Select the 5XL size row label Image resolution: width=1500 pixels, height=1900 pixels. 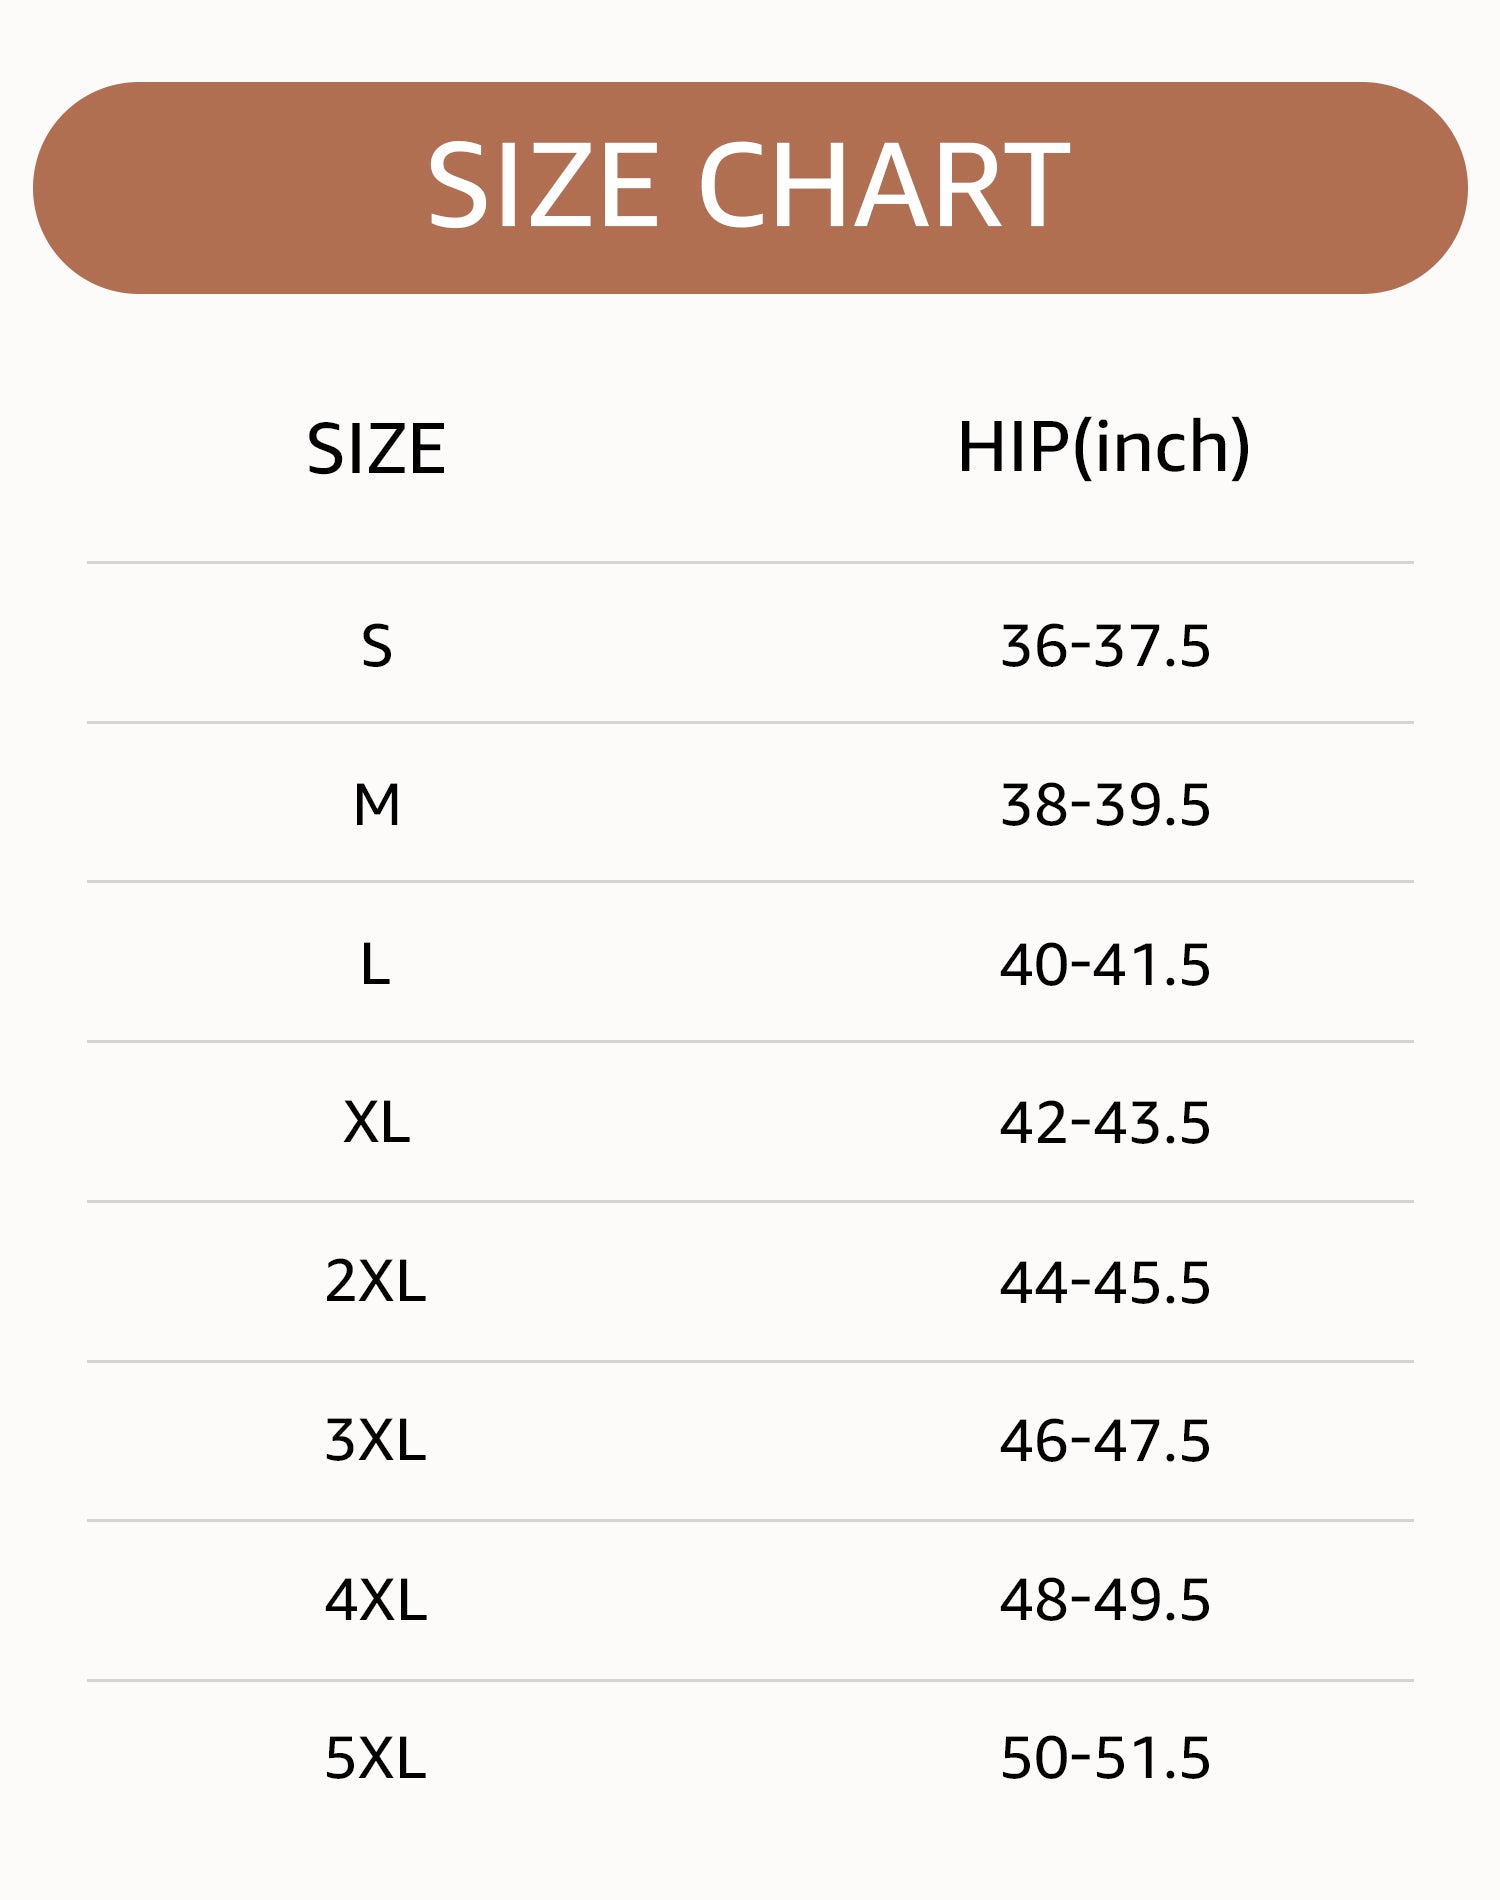pyautogui.click(x=376, y=1758)
